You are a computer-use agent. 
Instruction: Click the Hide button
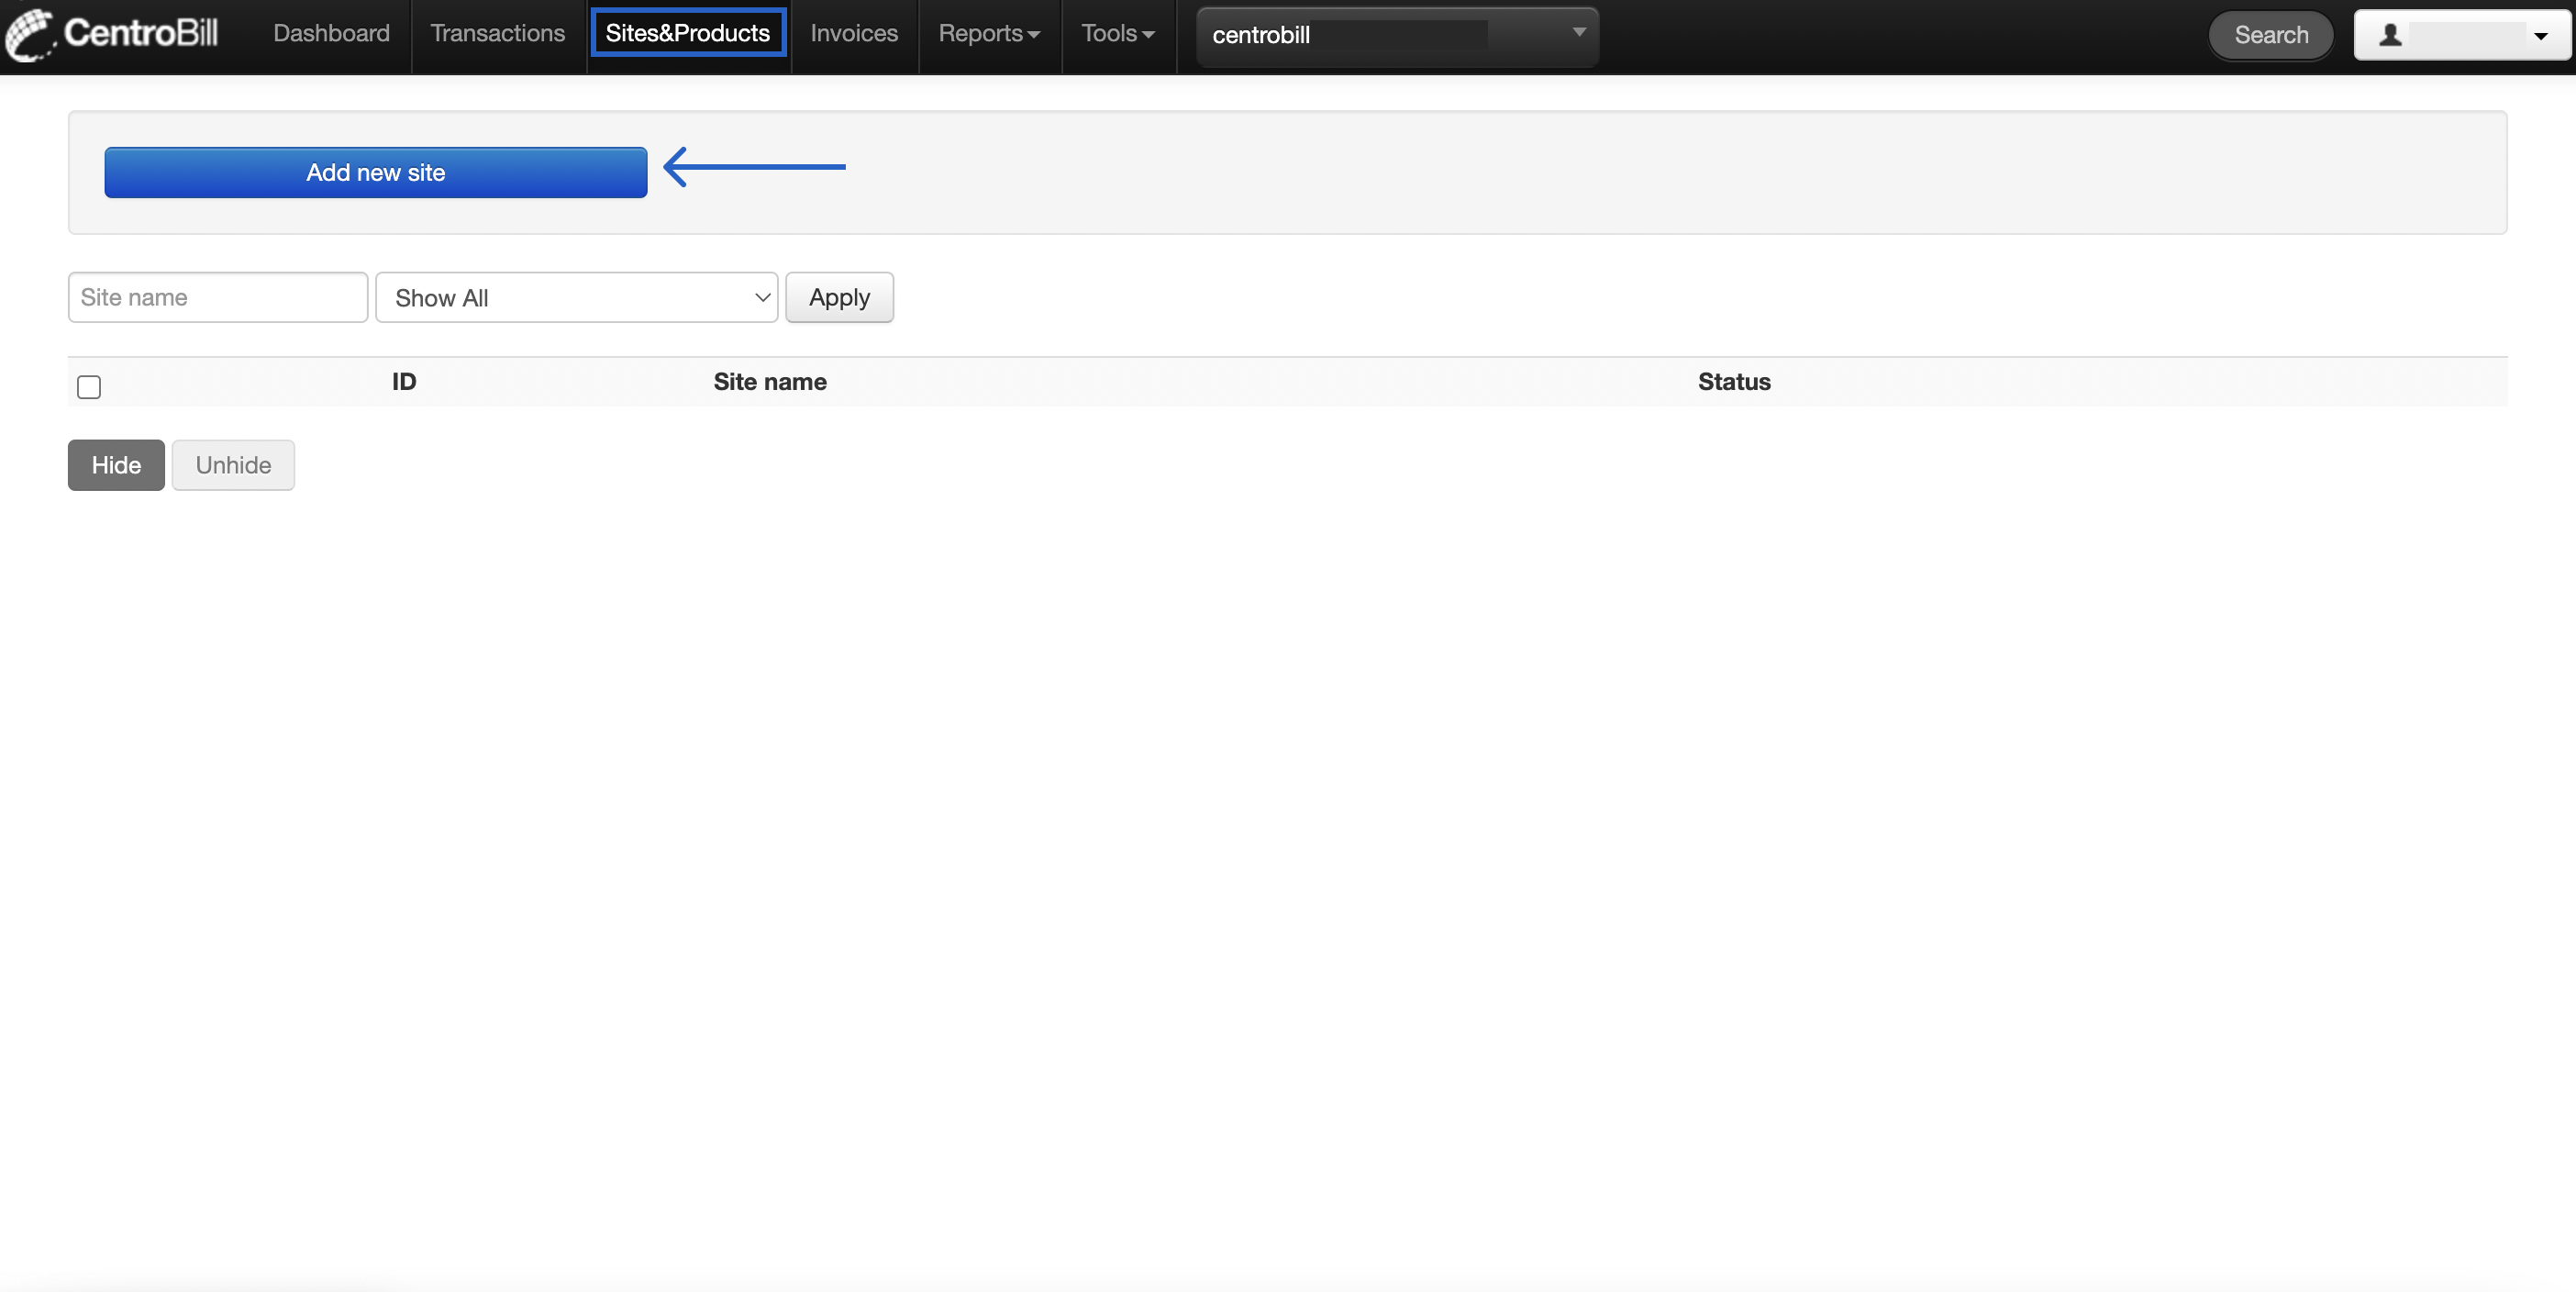tap(116, 465)
